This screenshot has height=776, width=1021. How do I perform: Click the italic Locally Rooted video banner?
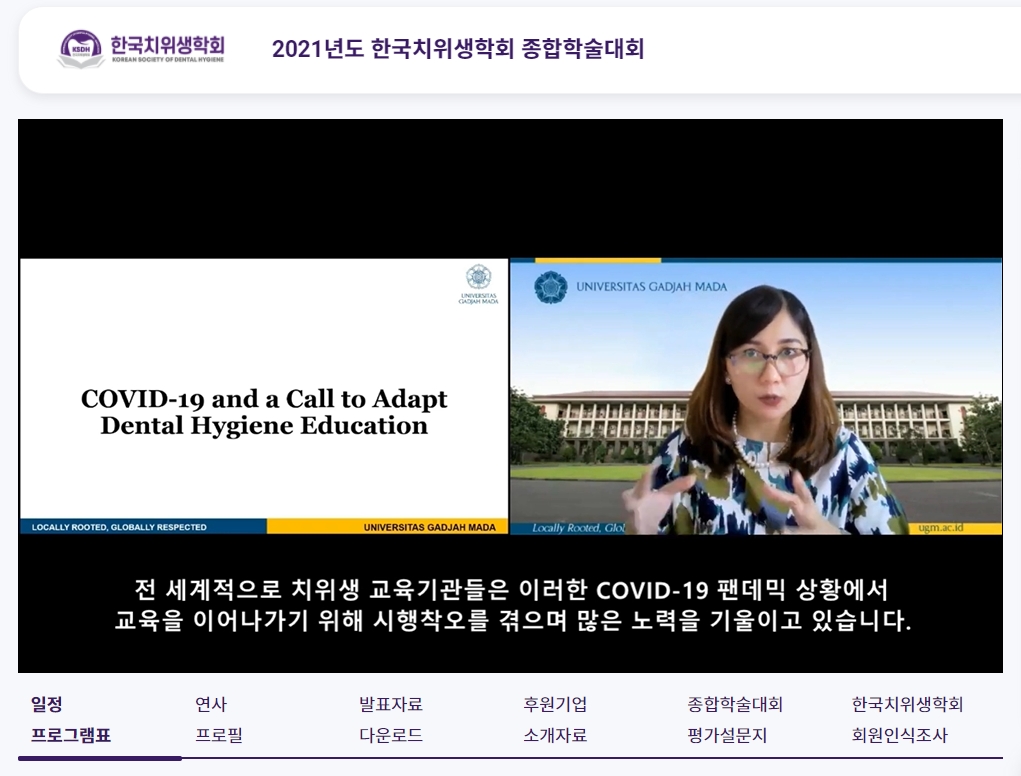567,527
